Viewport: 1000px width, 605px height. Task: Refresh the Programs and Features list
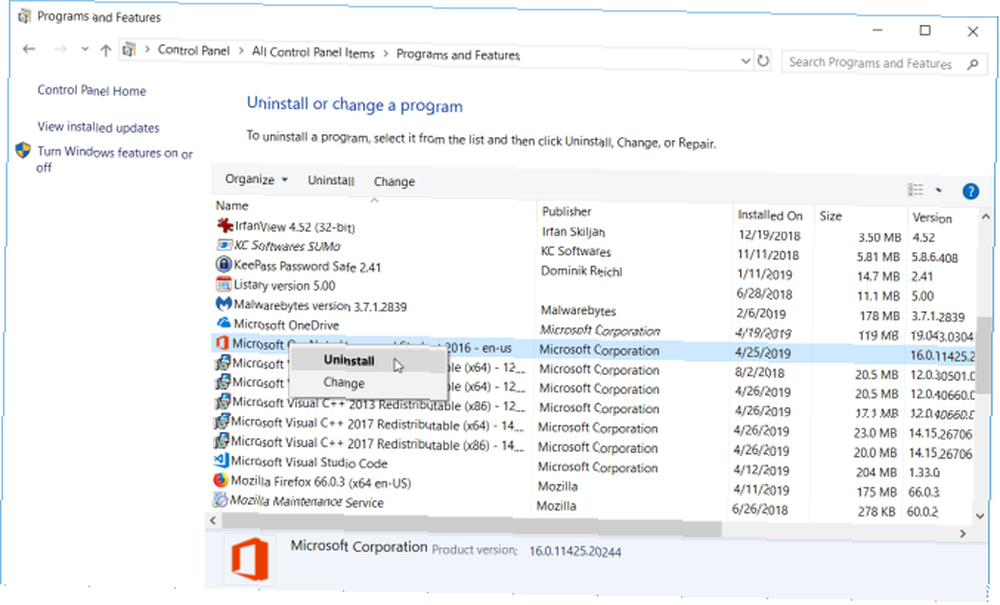[763, 61]
